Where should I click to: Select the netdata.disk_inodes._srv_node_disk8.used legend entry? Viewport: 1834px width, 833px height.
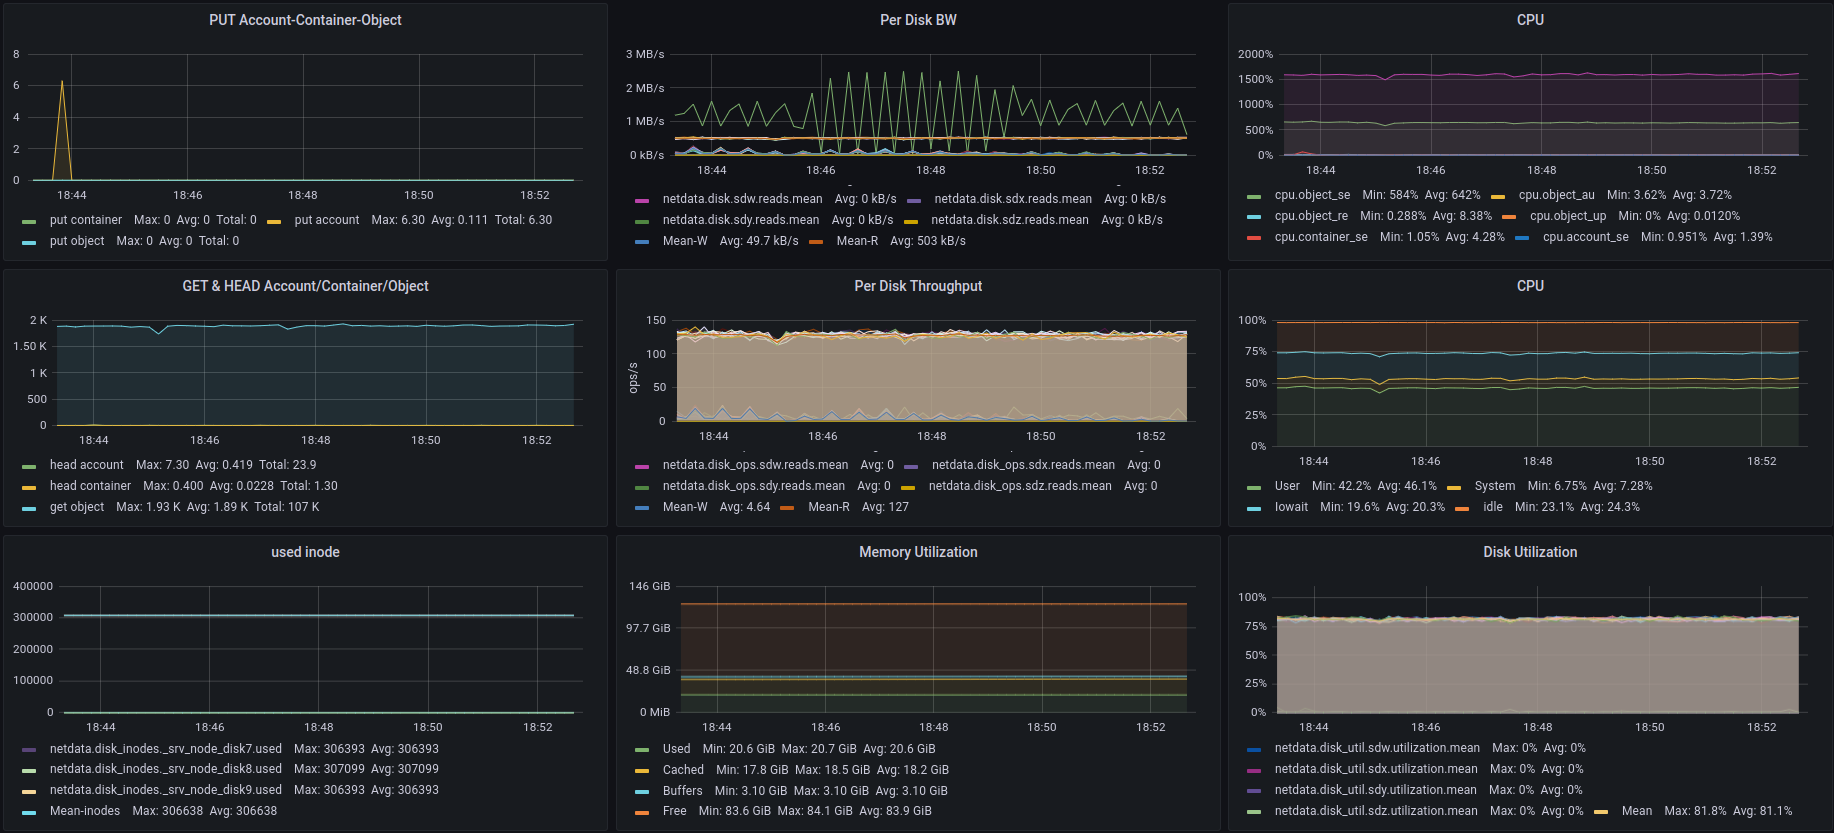point(166,769)
